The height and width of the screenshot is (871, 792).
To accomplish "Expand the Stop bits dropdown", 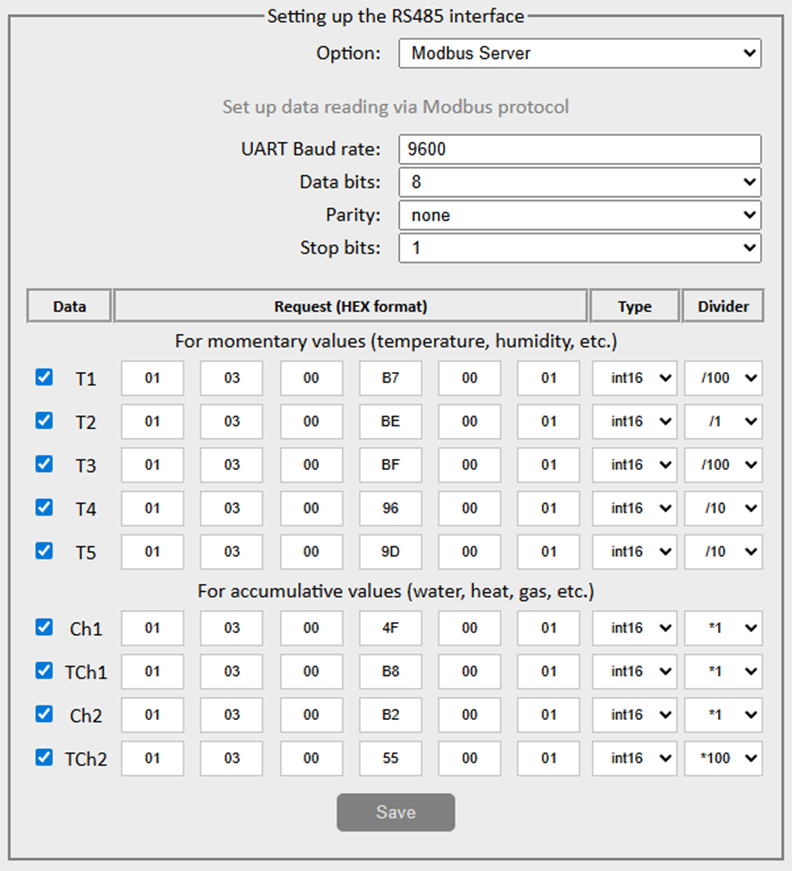I will click(x=579, y=248).
